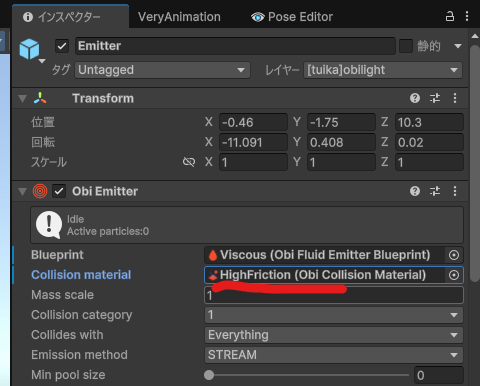
Task: Toggle the Emitter active checkbox
Action: click(62, 46)
